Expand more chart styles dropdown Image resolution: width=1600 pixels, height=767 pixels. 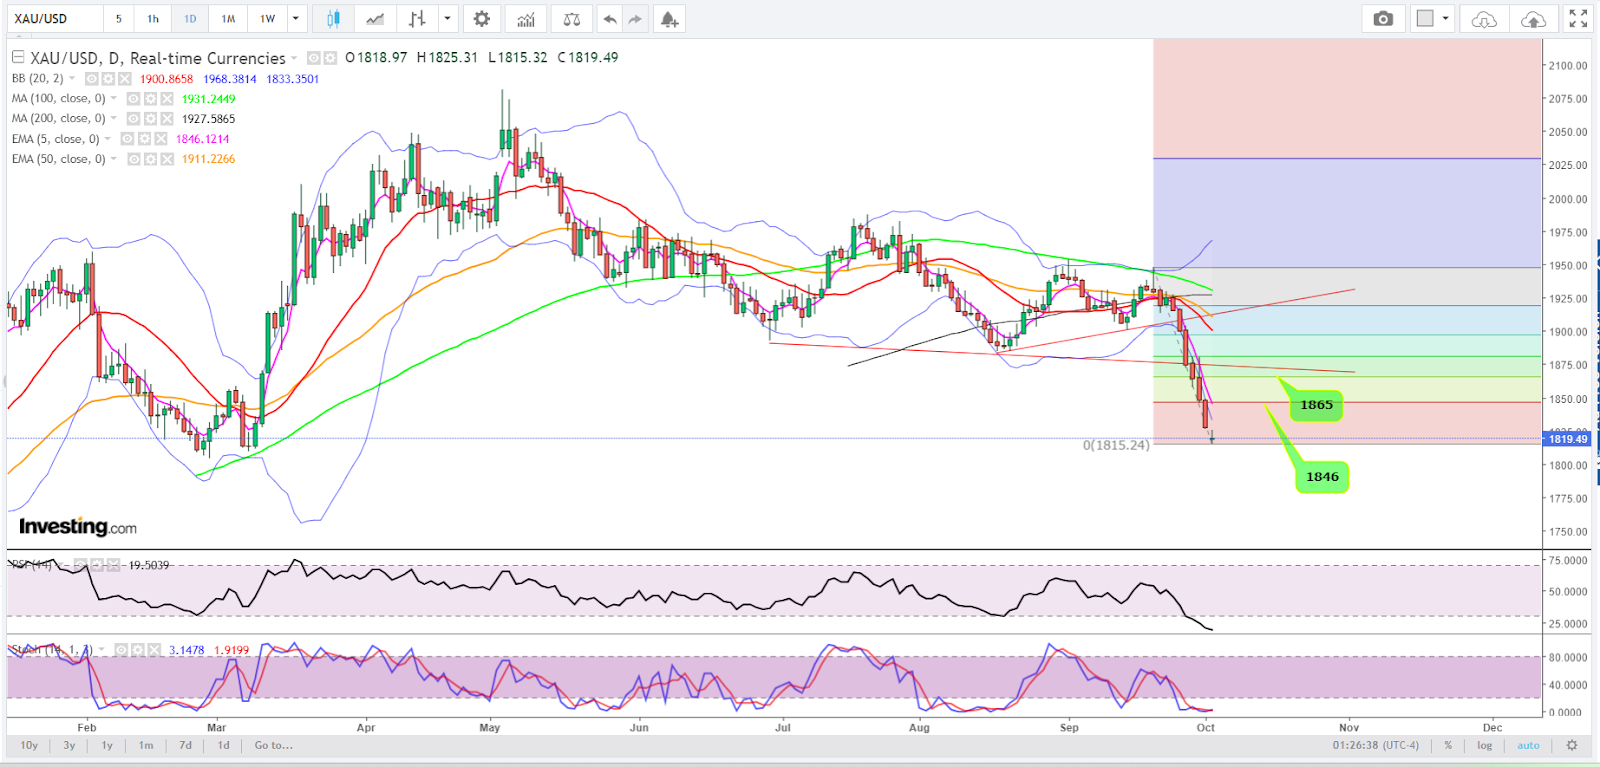447,19
